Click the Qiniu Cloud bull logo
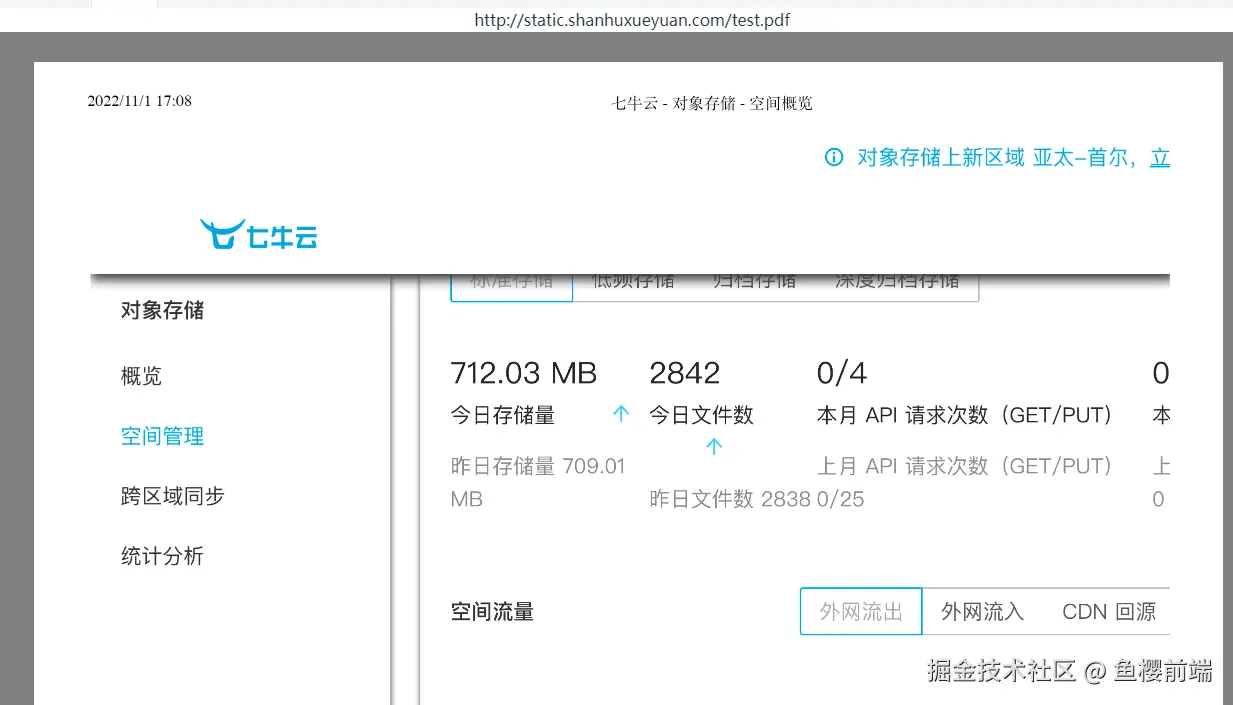Screen dimensions: 1233x705 coord(258,234)
